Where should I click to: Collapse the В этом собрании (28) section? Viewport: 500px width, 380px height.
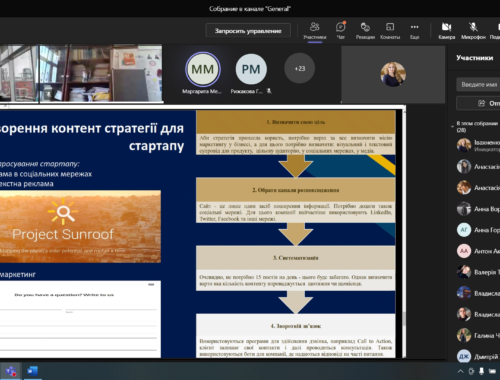(x=452, y=127)
